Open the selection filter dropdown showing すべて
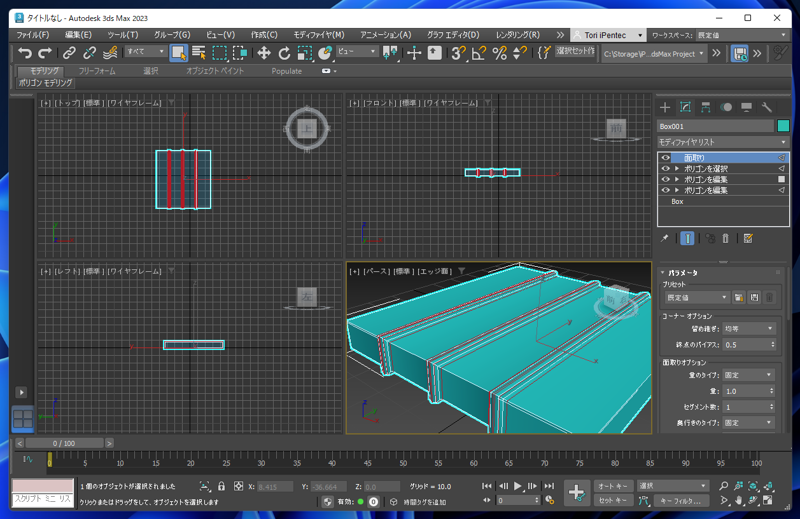800x519 pixels. click(x=145, y=52)
